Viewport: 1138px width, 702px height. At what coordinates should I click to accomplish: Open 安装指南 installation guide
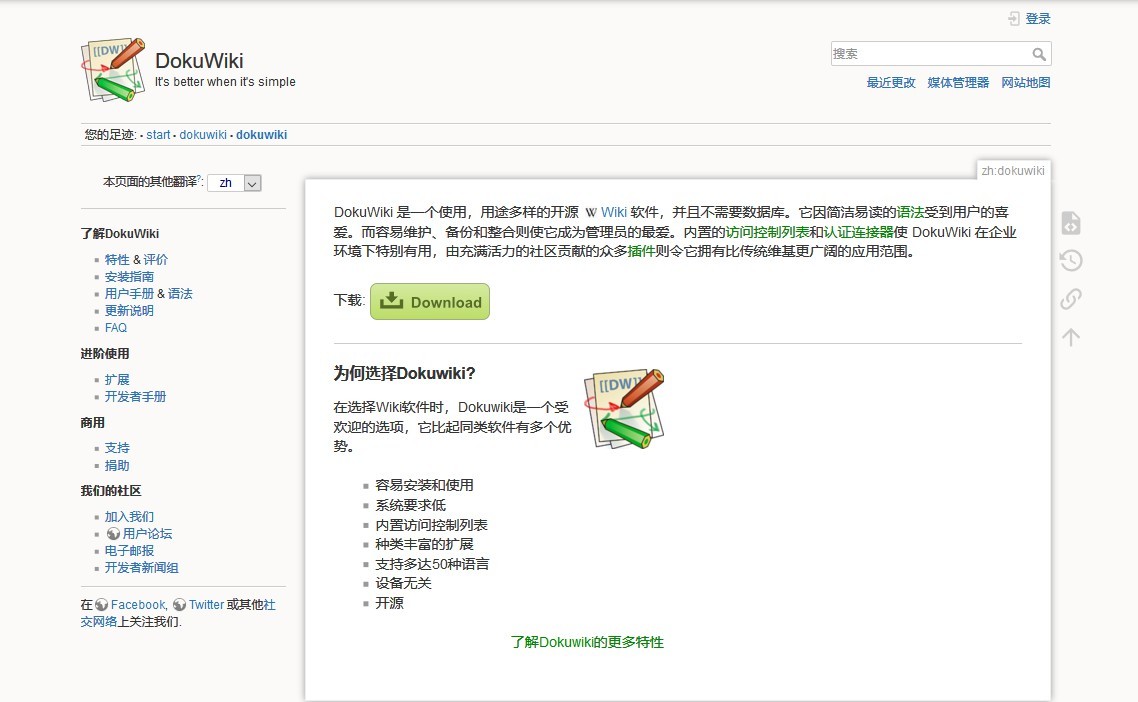click(129, 277)
